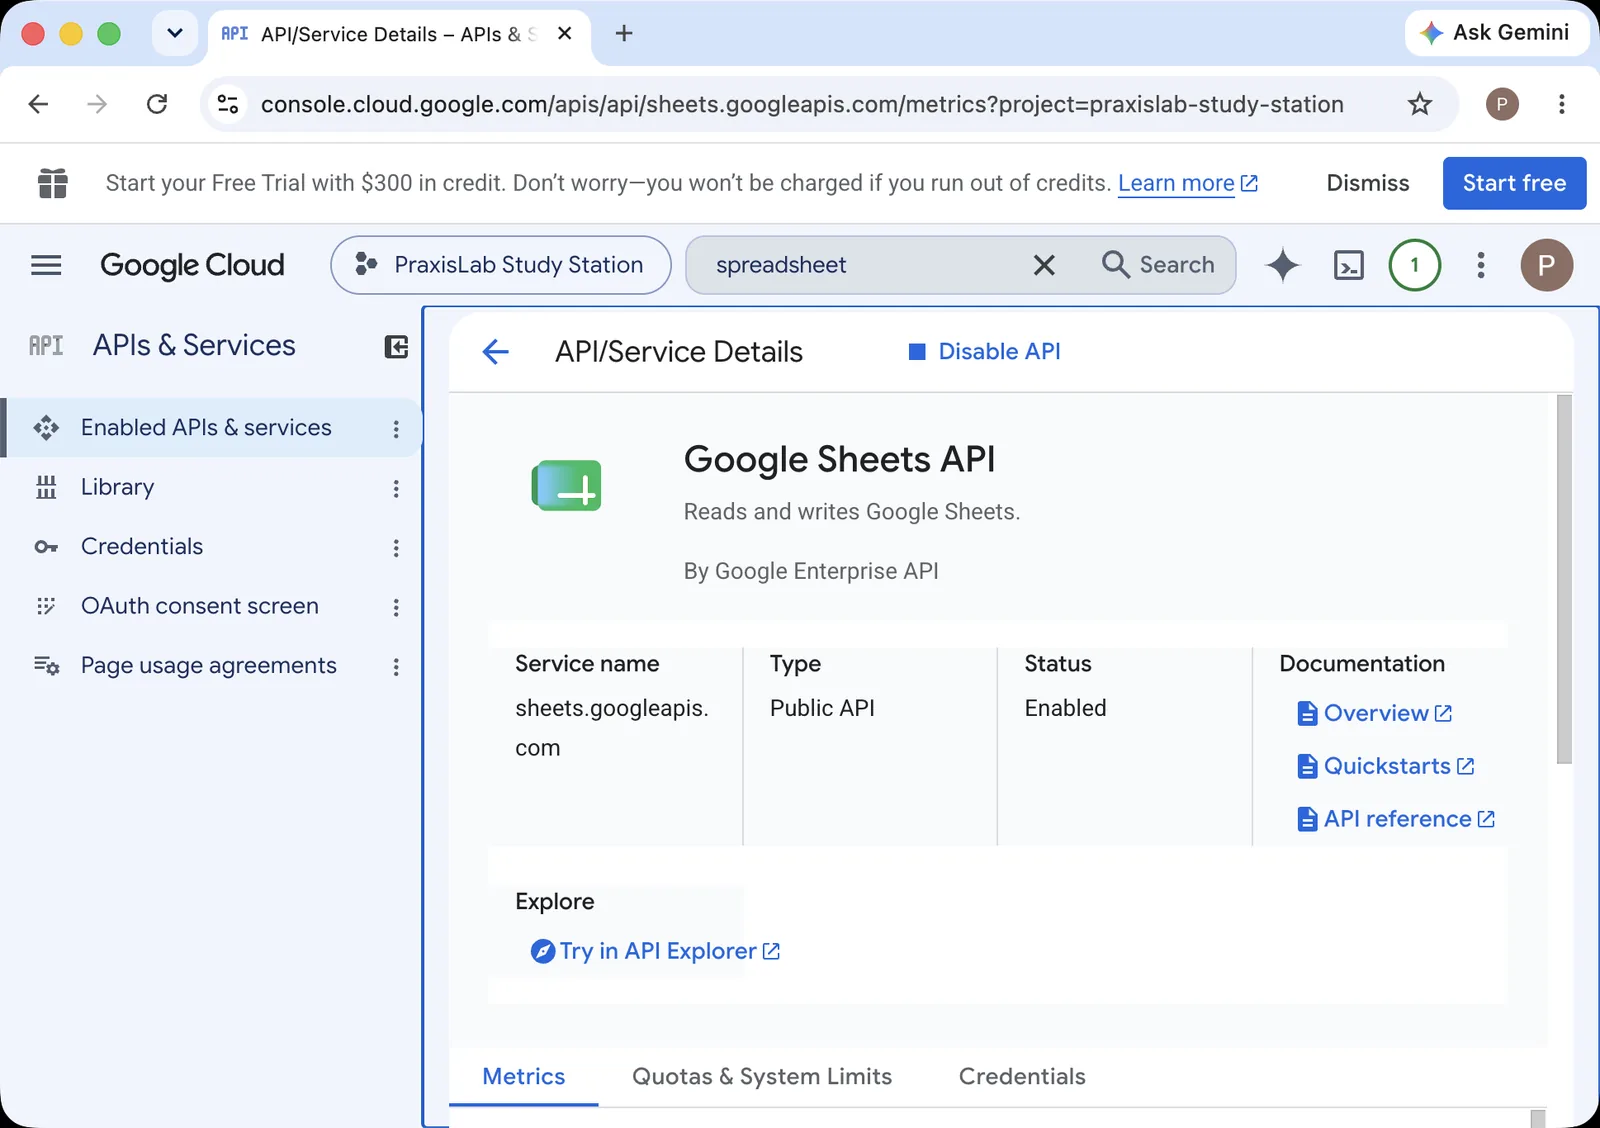This screenshot has width=1600, height=1128.
Task: Click the Public API type value
Action: [822, 708]
